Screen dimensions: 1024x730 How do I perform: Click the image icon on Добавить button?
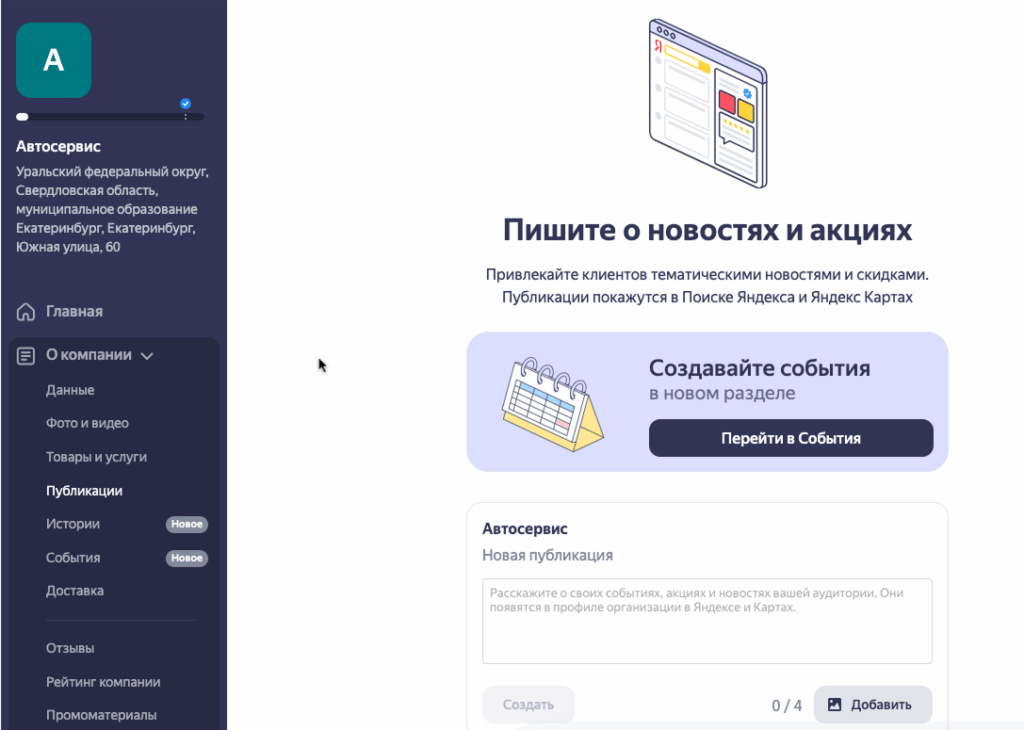pos(834,705)
